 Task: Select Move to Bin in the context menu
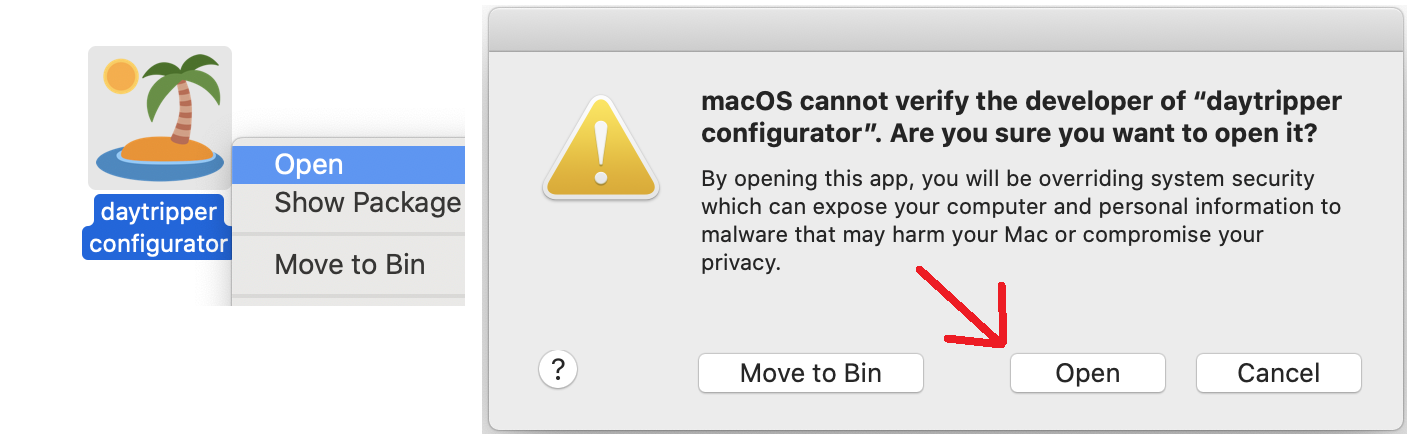tap(349, 265)
